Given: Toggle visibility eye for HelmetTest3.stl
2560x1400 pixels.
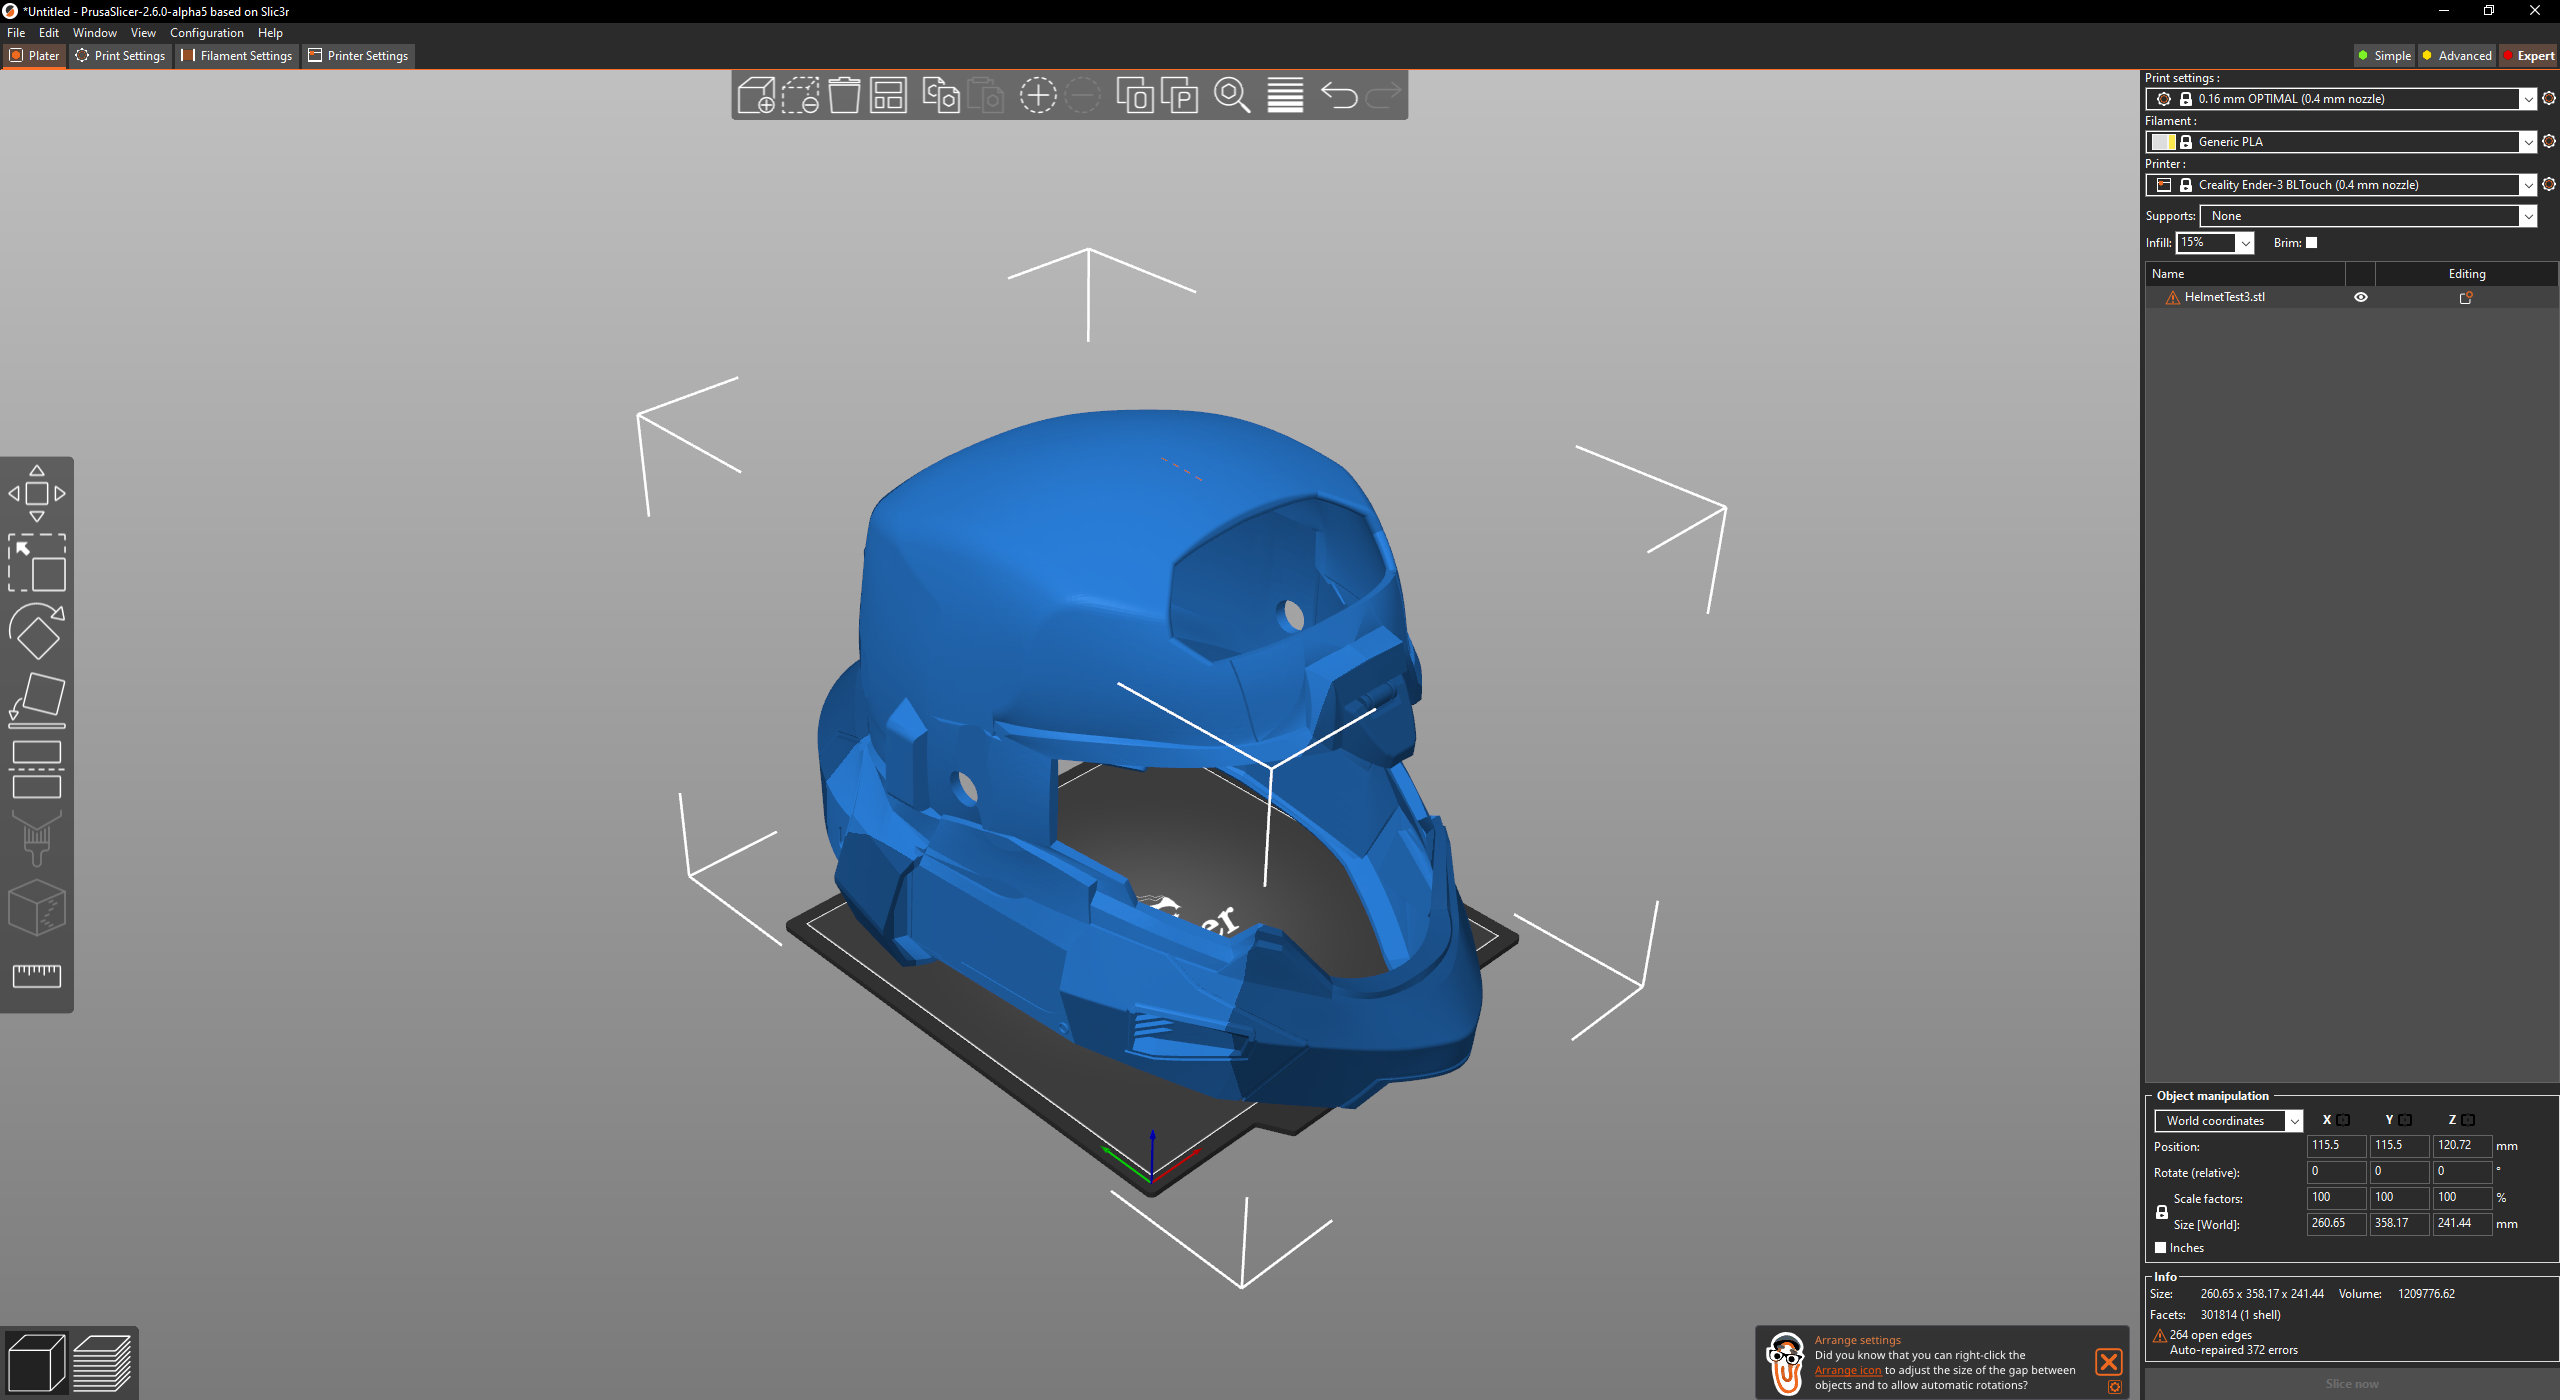Looking at the screenshot, I should click(2361, 297).
